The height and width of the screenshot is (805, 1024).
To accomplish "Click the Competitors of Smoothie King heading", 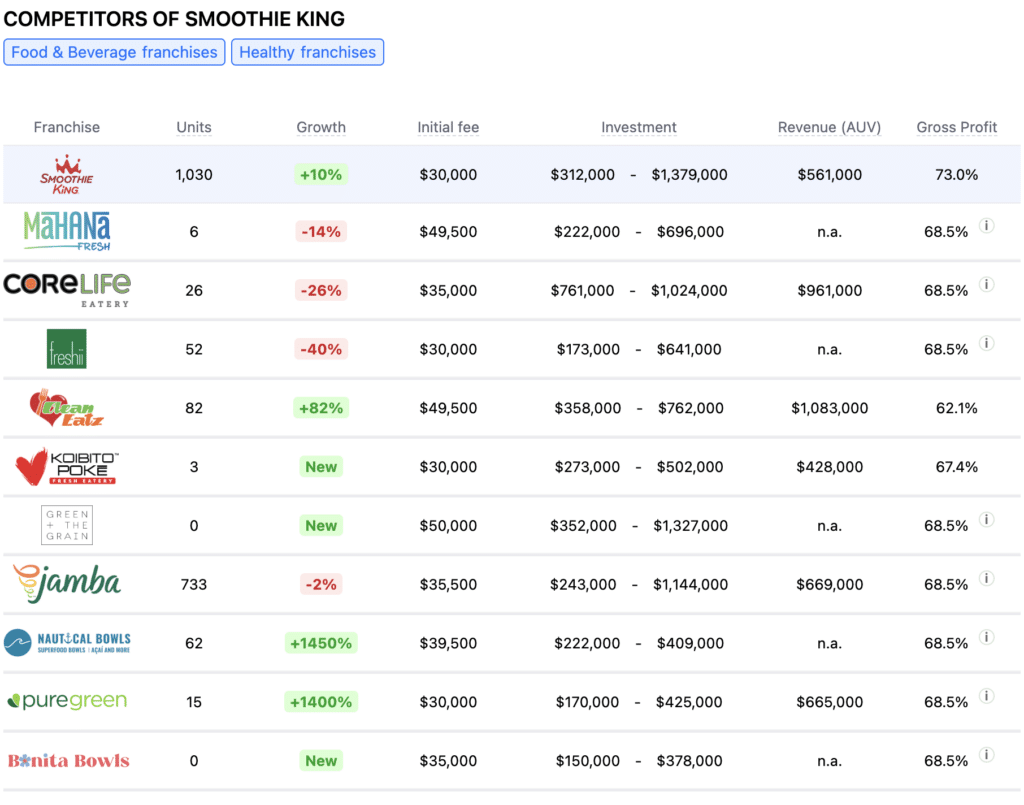I will click(x=174, y=19).
